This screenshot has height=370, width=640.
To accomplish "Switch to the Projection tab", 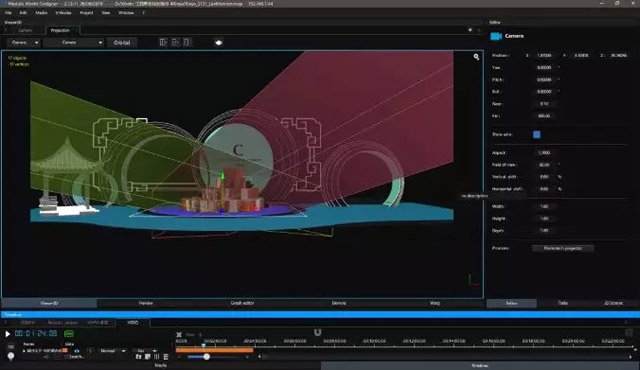I will click(60, 31).
